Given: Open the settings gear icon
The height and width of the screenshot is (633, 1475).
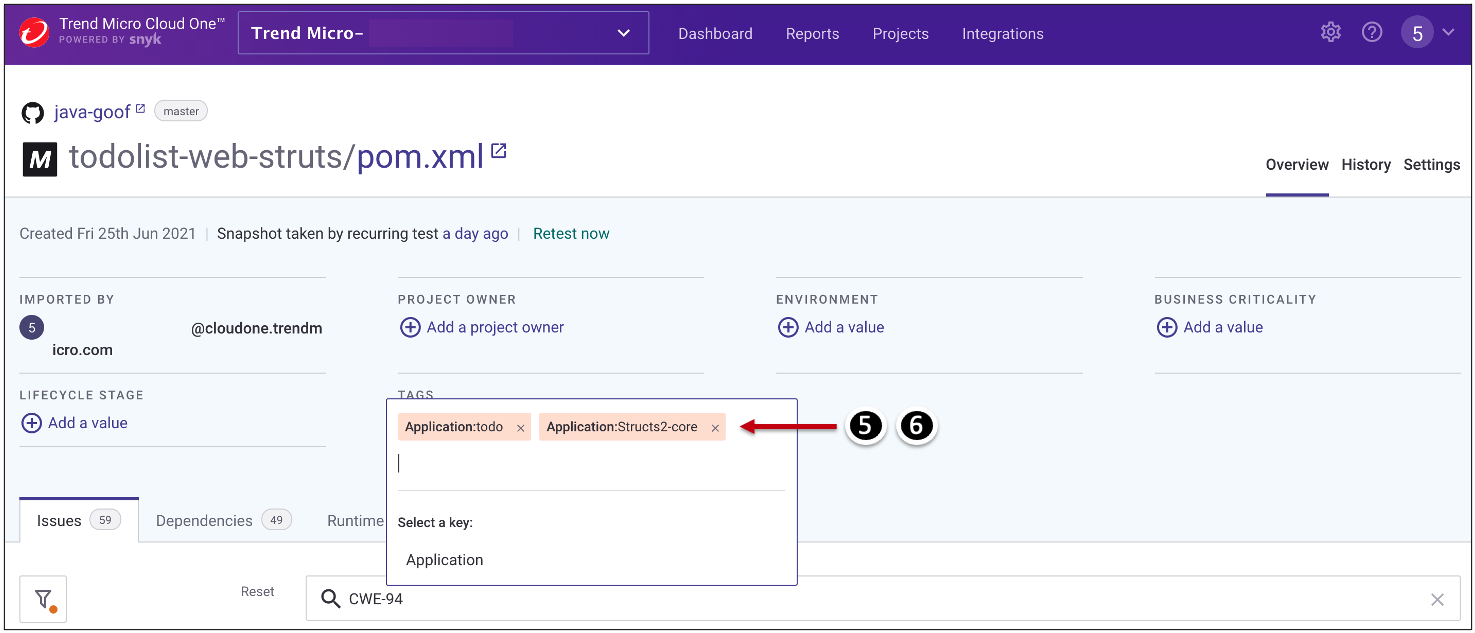Looking at the screenshot, I should tap(1330, 32).
